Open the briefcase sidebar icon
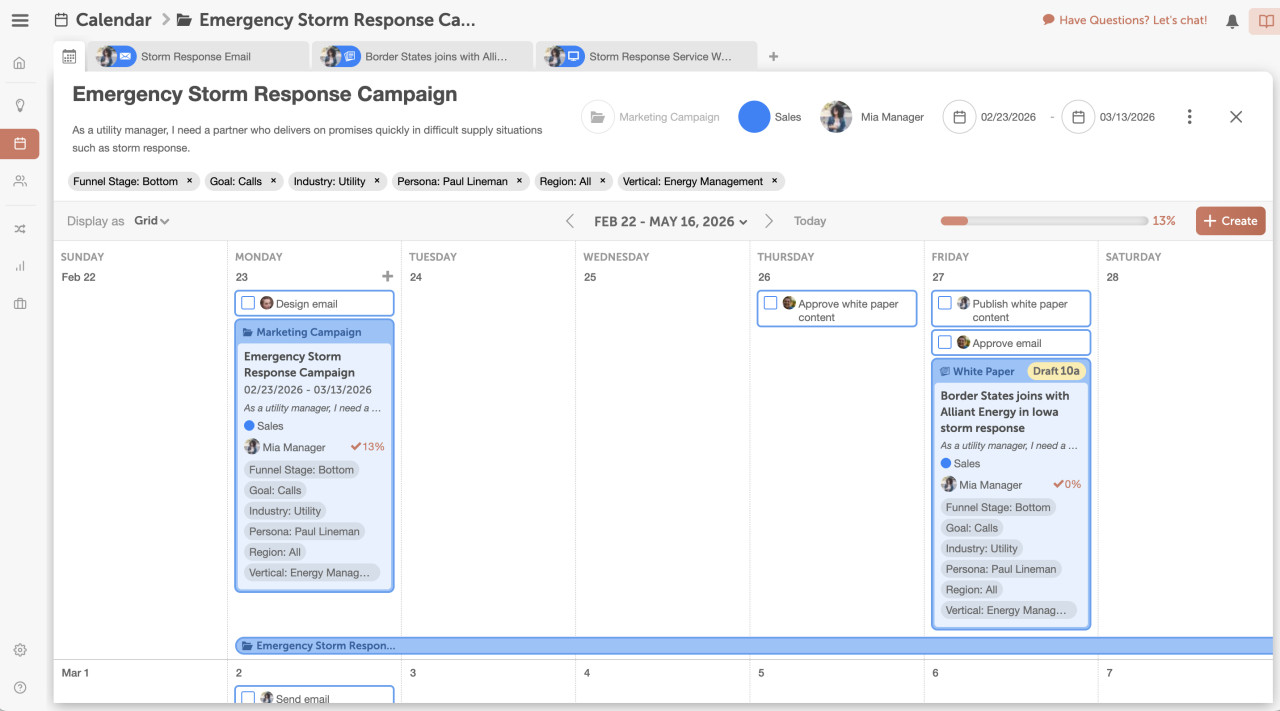This screenshot has height=711, width=1280. (19, 304)
